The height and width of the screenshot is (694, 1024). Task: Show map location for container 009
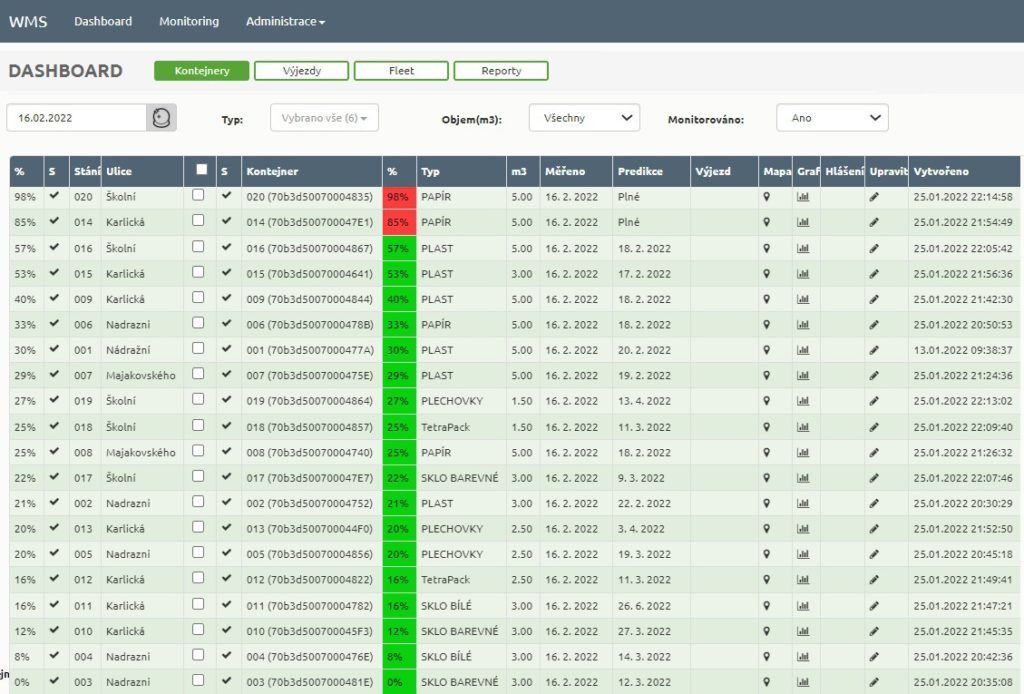tap(767, 299)
